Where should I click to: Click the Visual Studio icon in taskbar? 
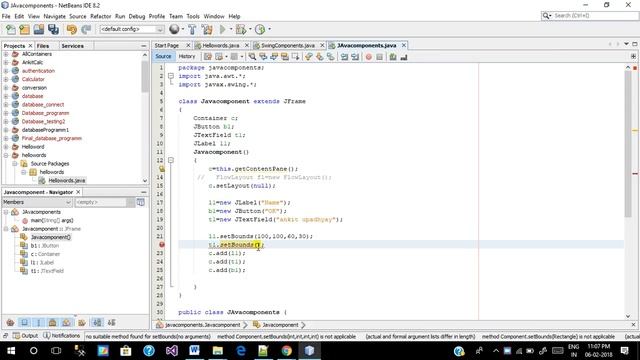pos(171,351)
